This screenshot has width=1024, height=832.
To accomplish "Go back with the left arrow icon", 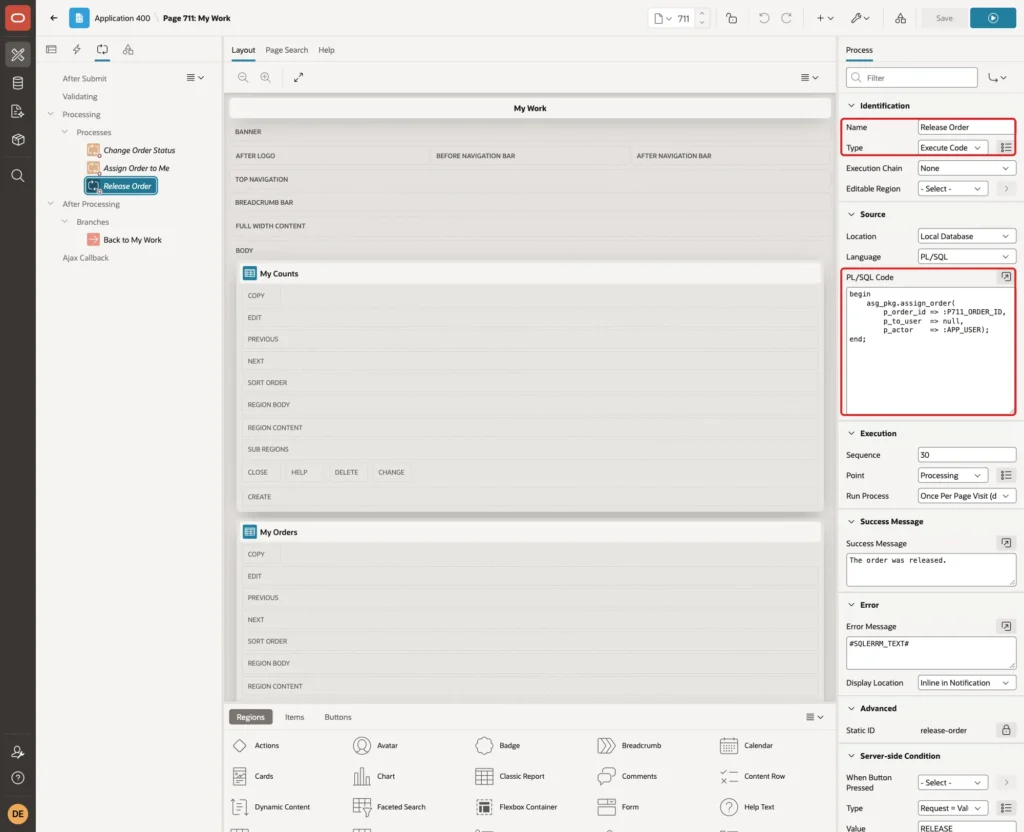I will coord(54,18).
